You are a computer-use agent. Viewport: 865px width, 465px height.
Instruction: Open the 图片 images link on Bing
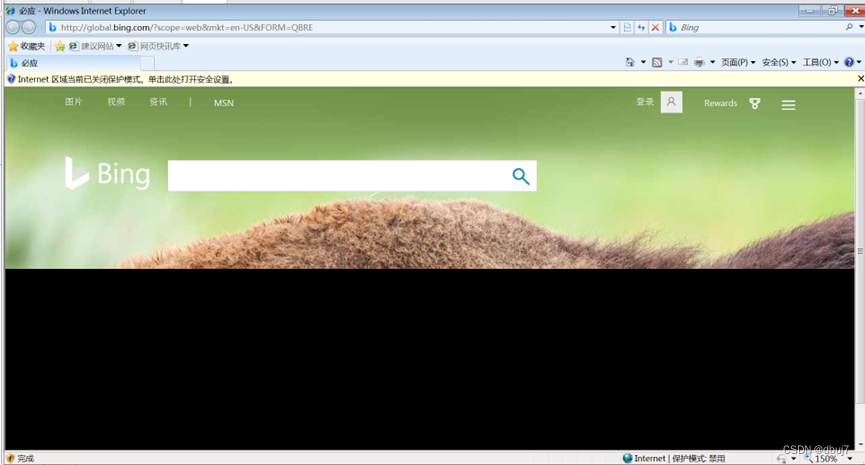73,102
